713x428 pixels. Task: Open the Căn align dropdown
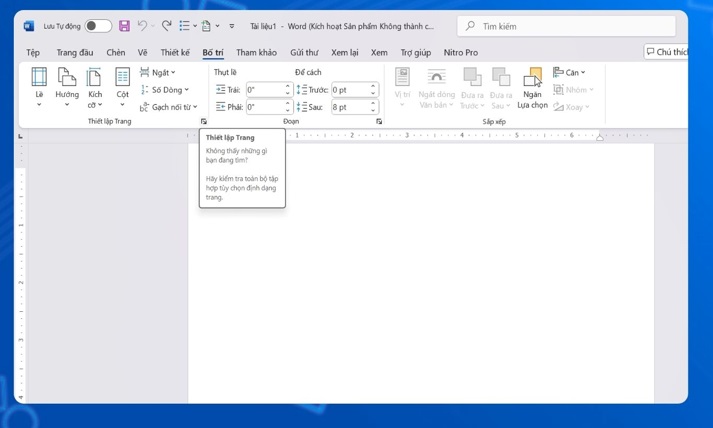(x=570, y=73)
